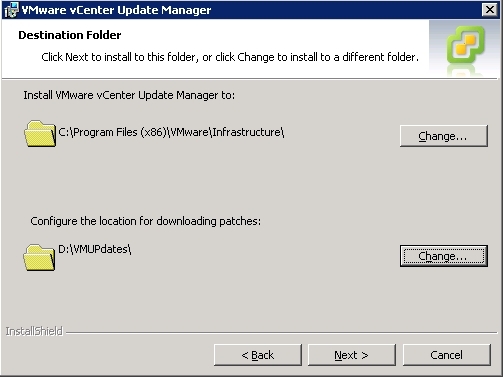
Task: Click the VMware vCenter Update Manager window title
Action: [116, 10]
